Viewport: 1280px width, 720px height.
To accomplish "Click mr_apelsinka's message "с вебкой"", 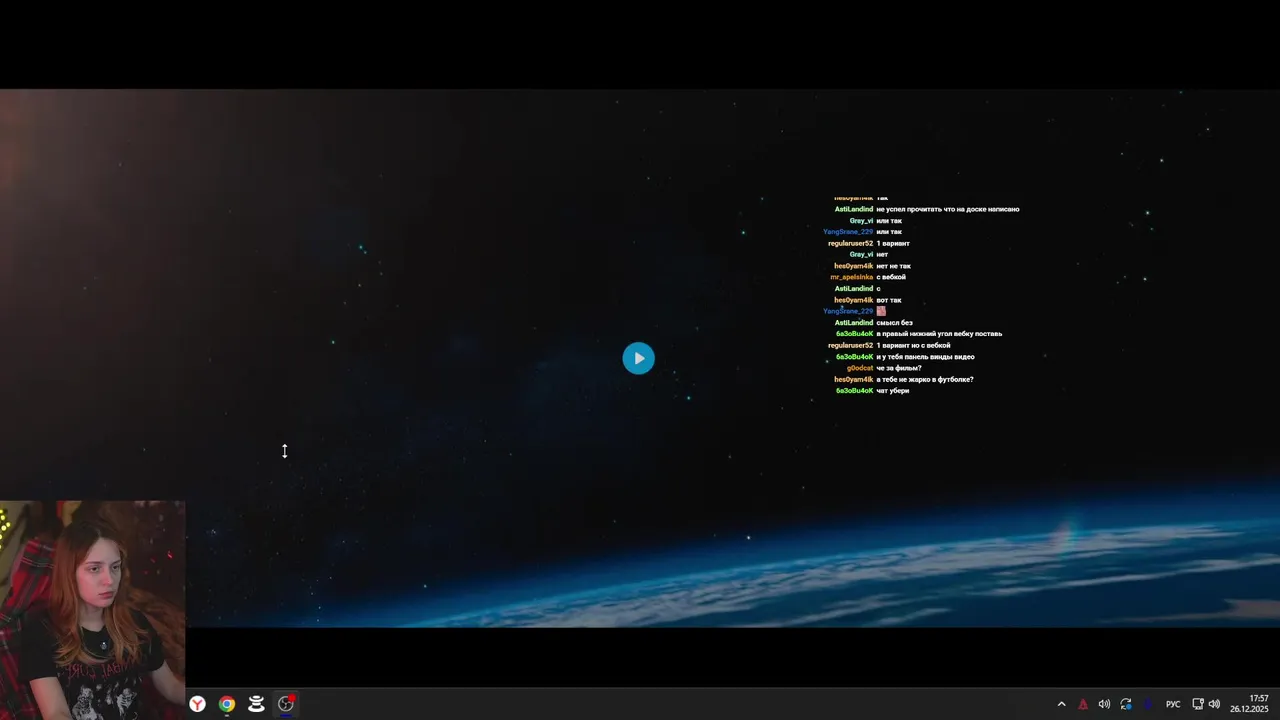I will [x=891, y=277].
